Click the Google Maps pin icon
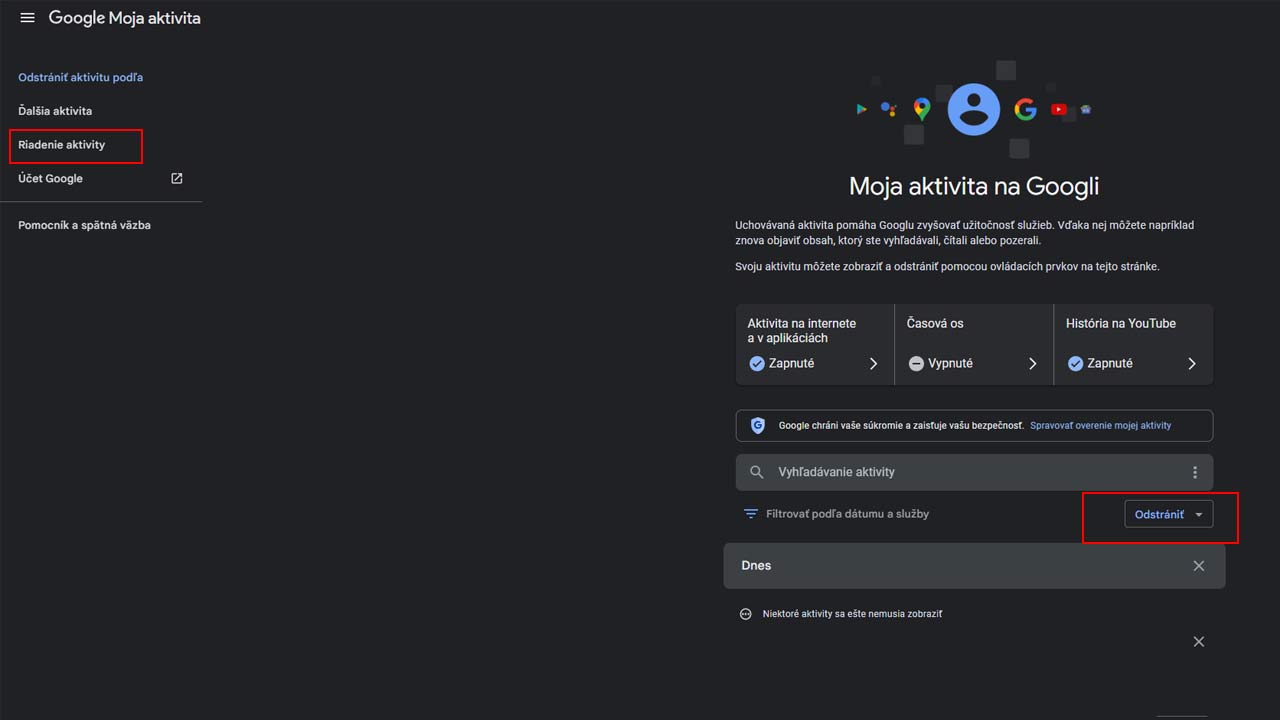The image size is (1280, 720). [922, 109]
